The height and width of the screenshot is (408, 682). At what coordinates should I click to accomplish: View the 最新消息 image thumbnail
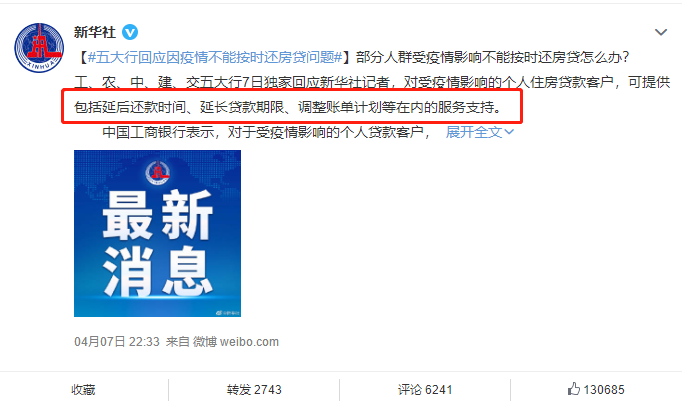[157, 234]
